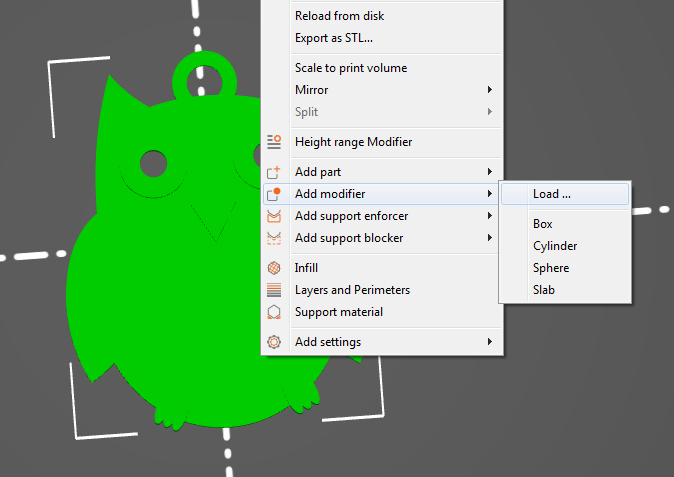
Task: Click the Add settings gear icon
Action: (x=274, y=342)
